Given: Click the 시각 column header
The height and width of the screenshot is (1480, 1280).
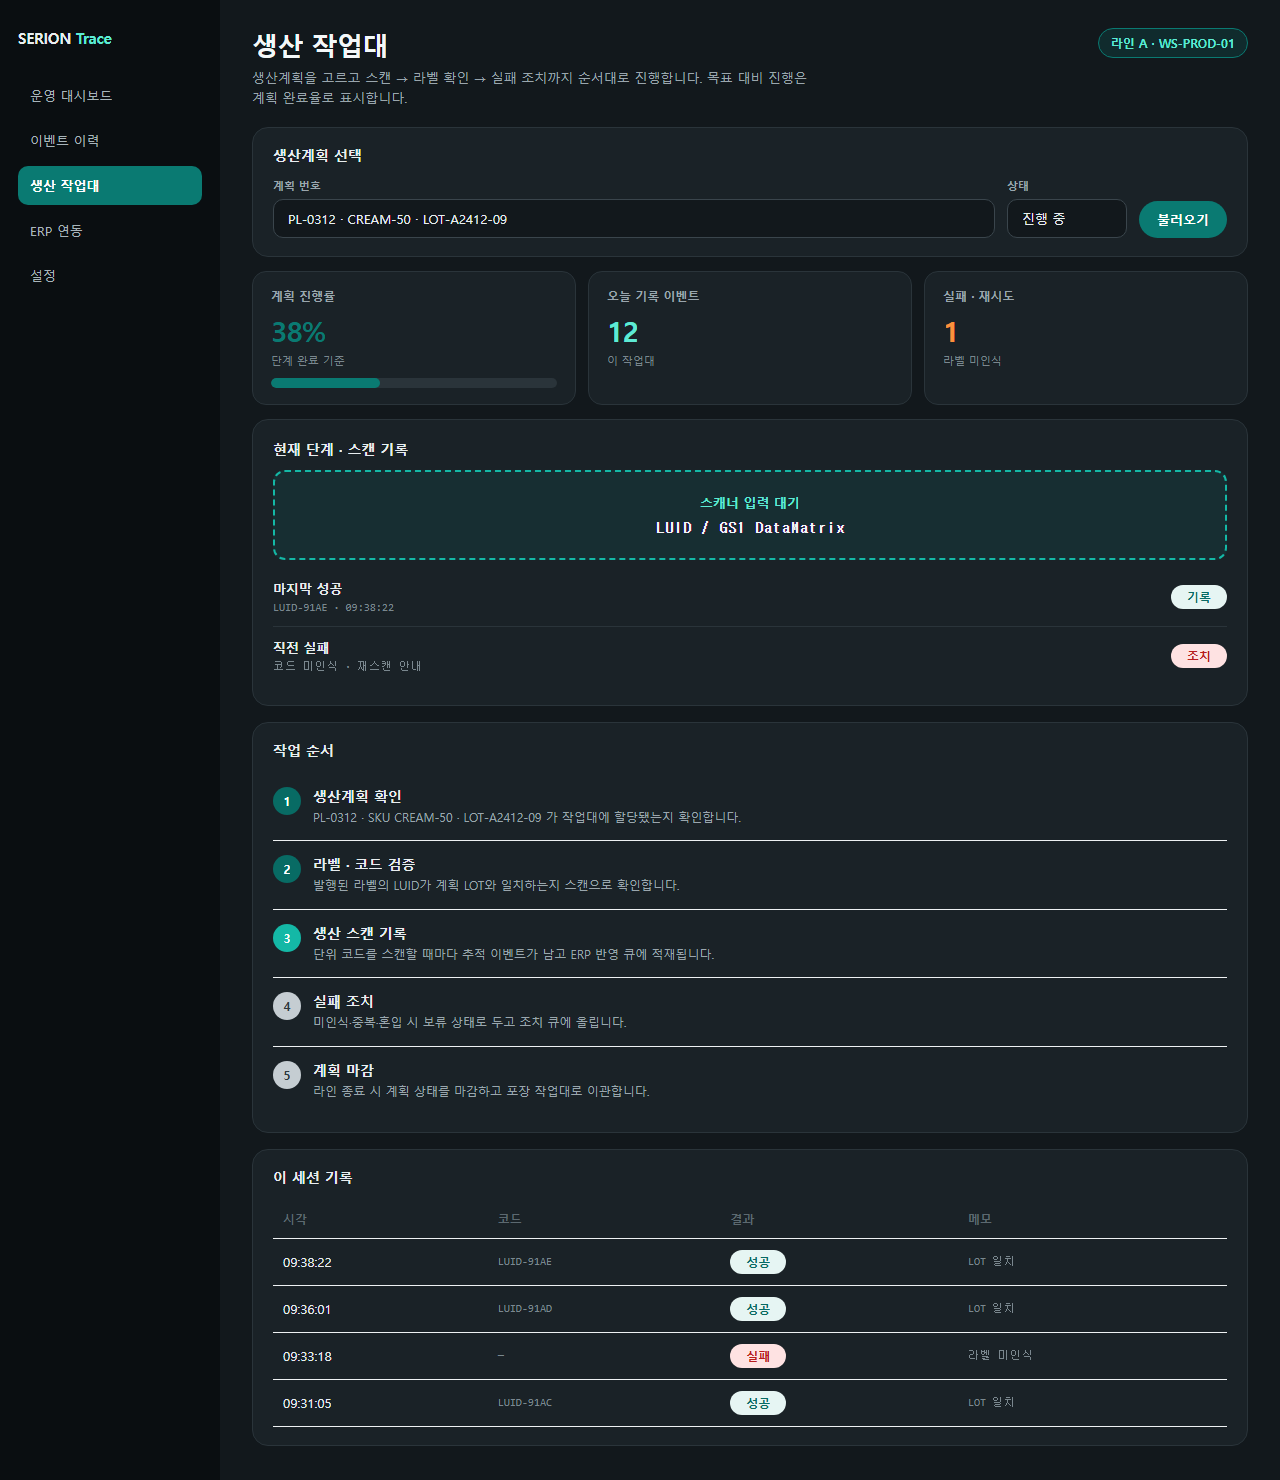Looking at the screenshot, I should (295, 1219).
